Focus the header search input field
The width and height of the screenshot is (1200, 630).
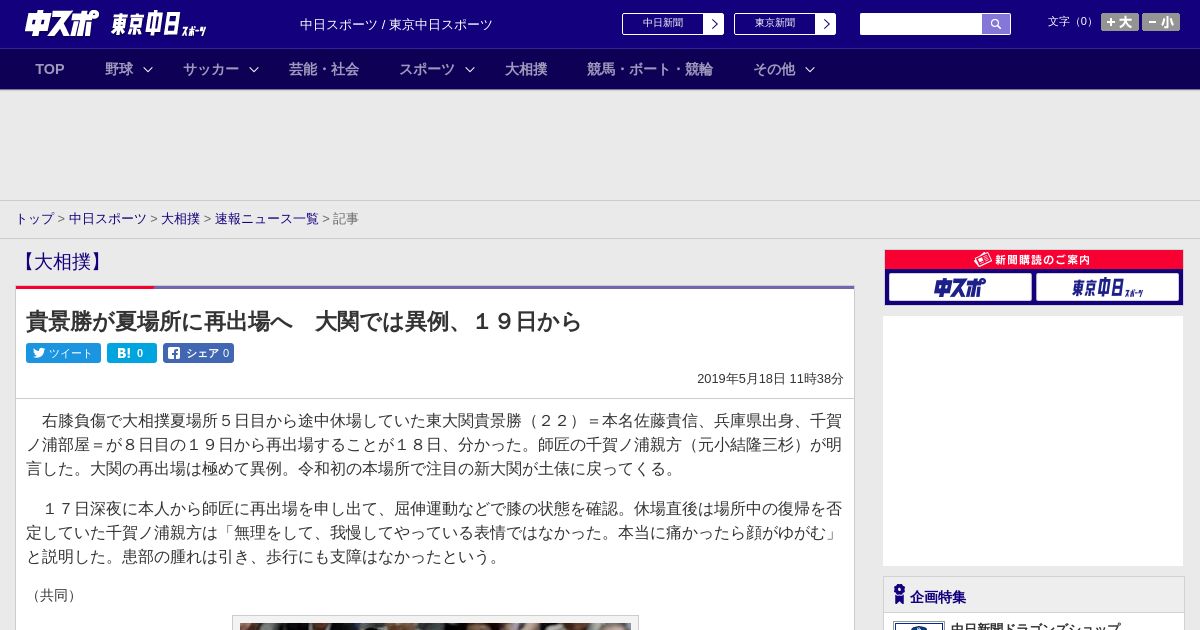coord(921,24)
